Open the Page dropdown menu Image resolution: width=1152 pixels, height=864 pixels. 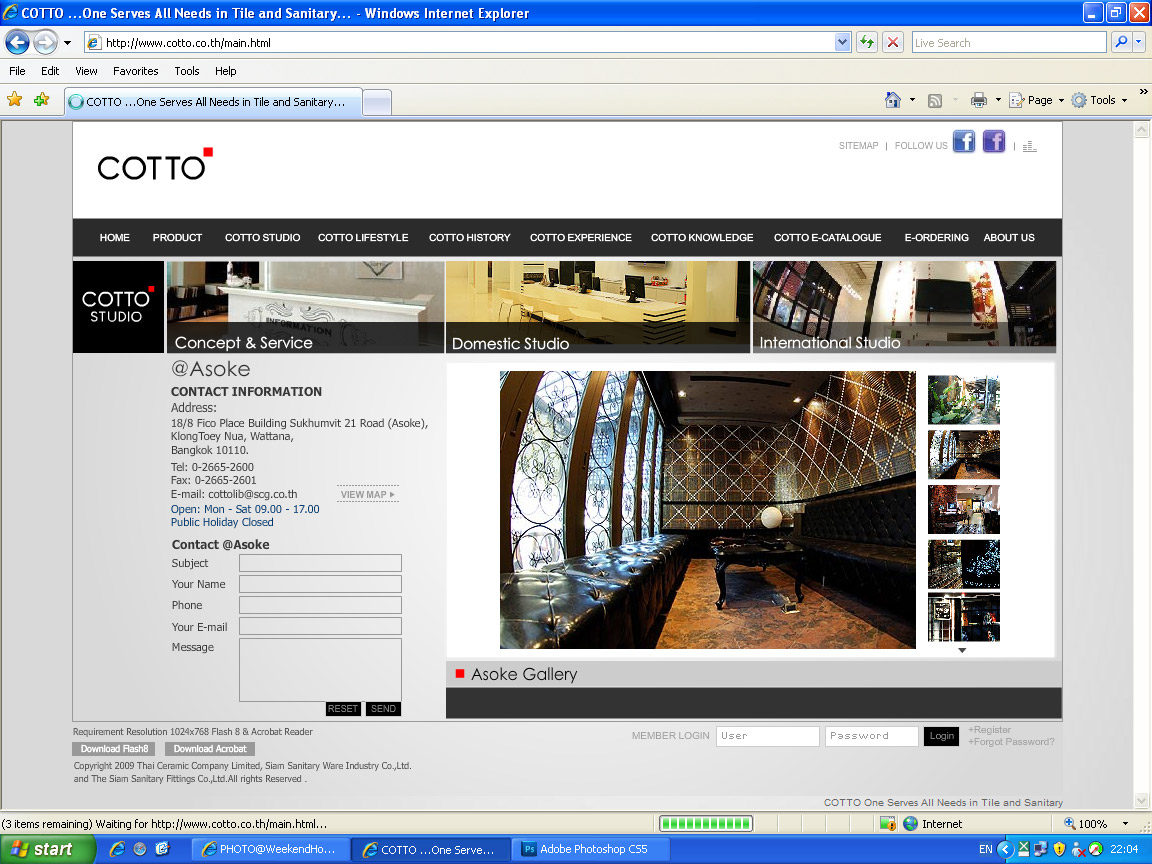point(1038,100)
